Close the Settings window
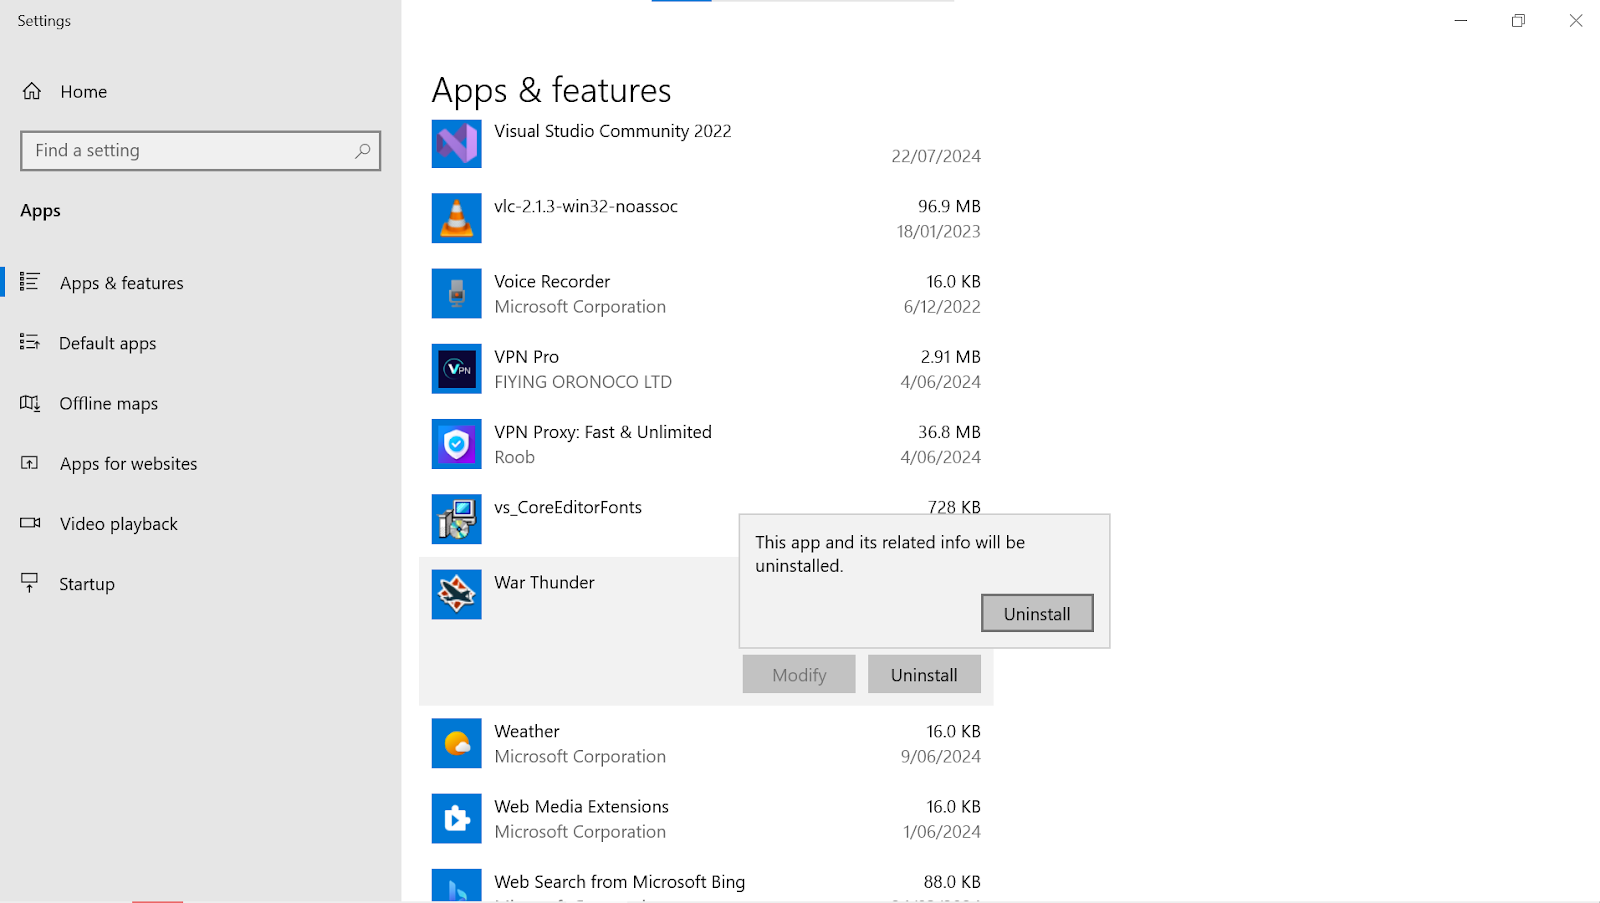Screen dimensions: 1600x903 [1576, 20]
